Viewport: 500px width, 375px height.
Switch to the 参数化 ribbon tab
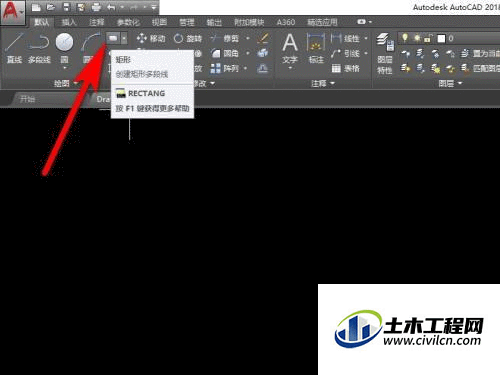click(x=128, y=22)
